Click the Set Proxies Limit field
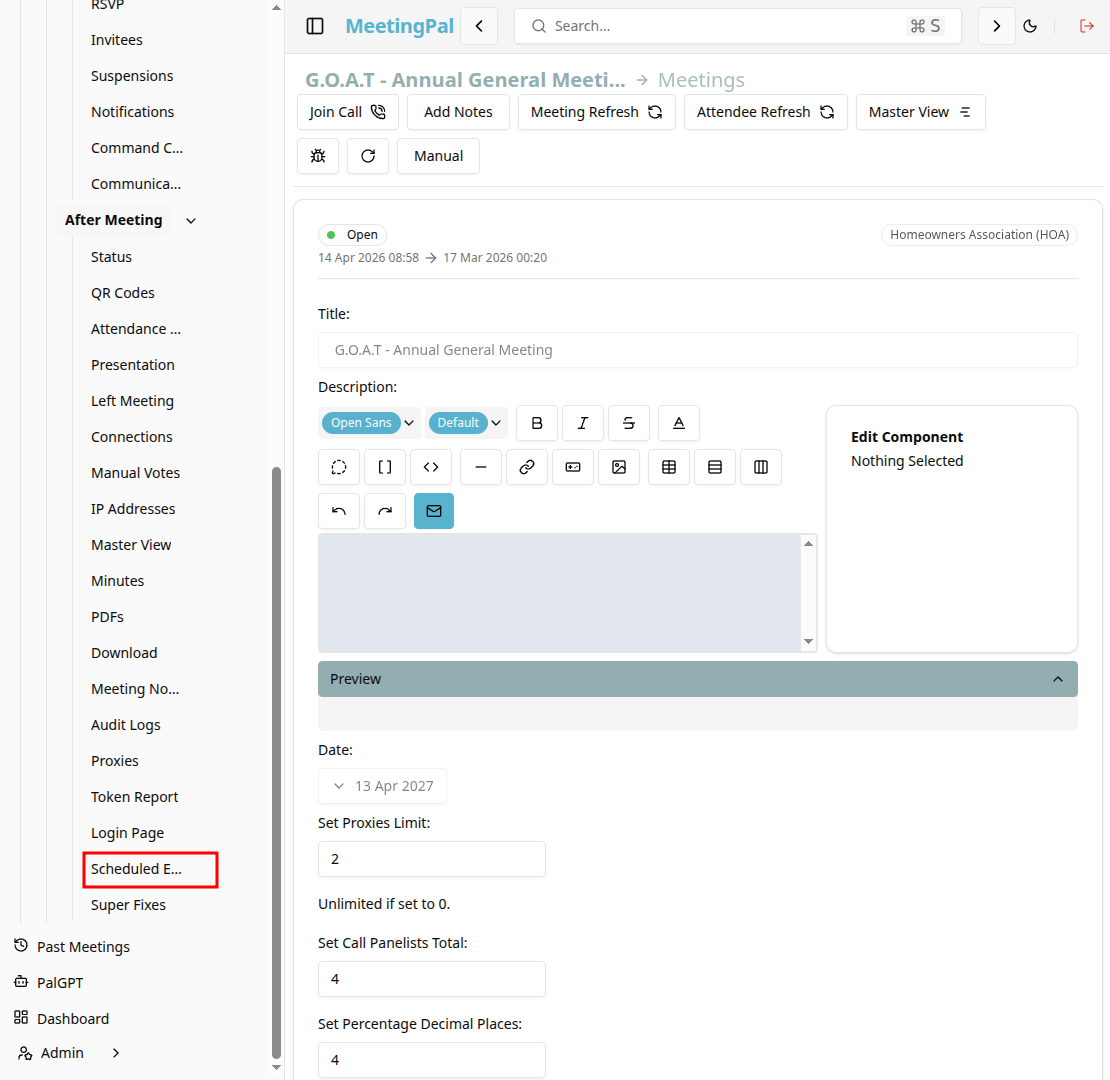Image resolution: width=1110 pixels, height=1080 pixels. tap(432, 859)
